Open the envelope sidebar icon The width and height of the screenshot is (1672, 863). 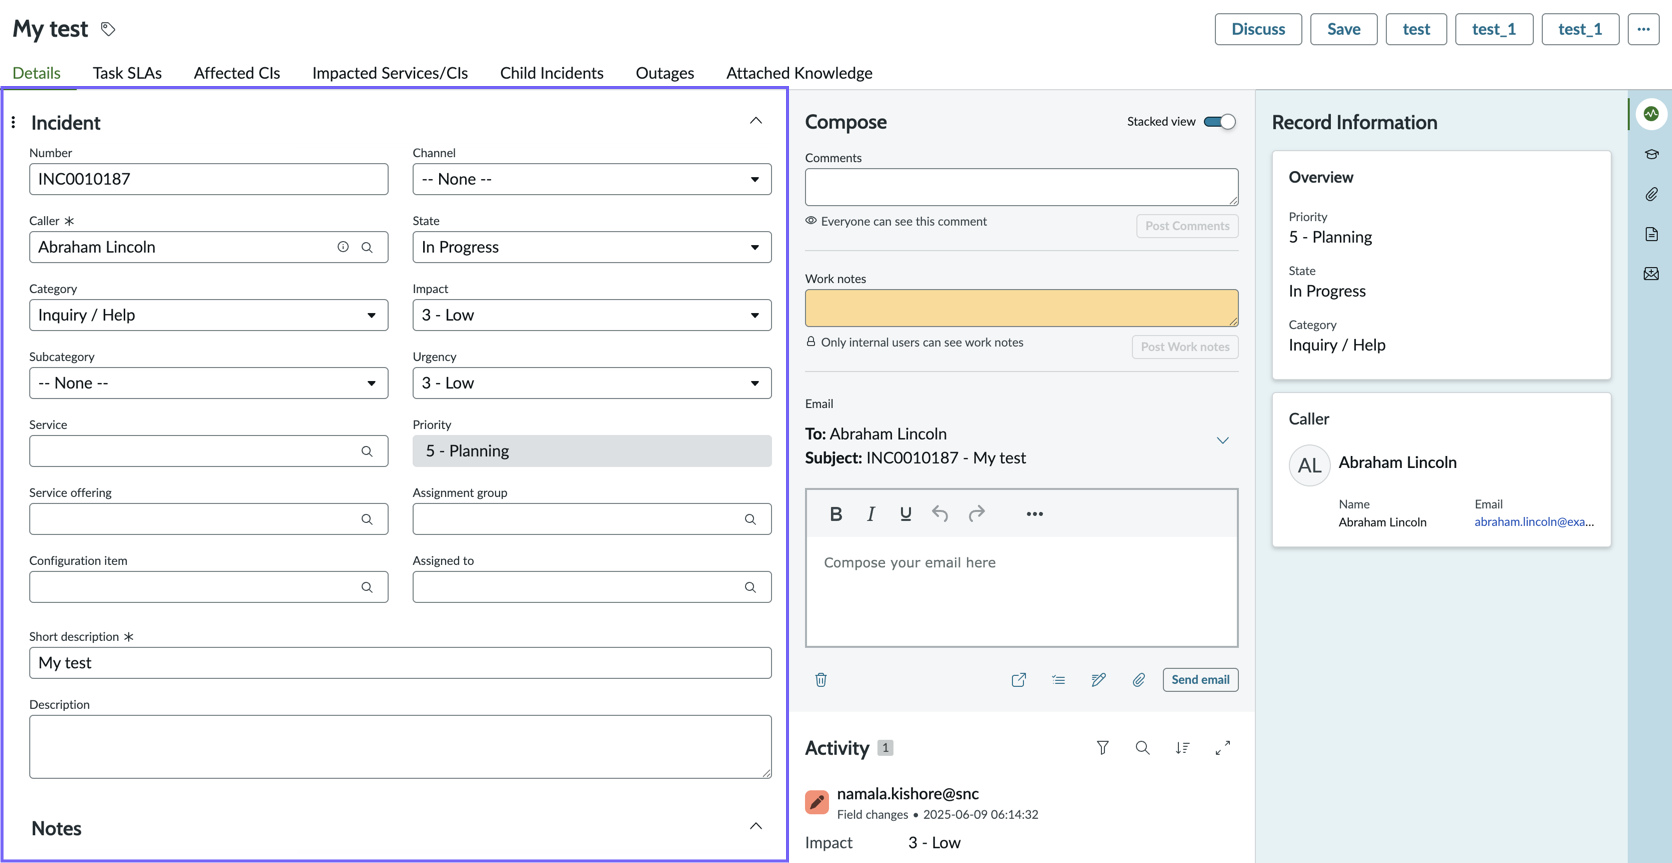pyautogui.click(x=1651, y=274)
